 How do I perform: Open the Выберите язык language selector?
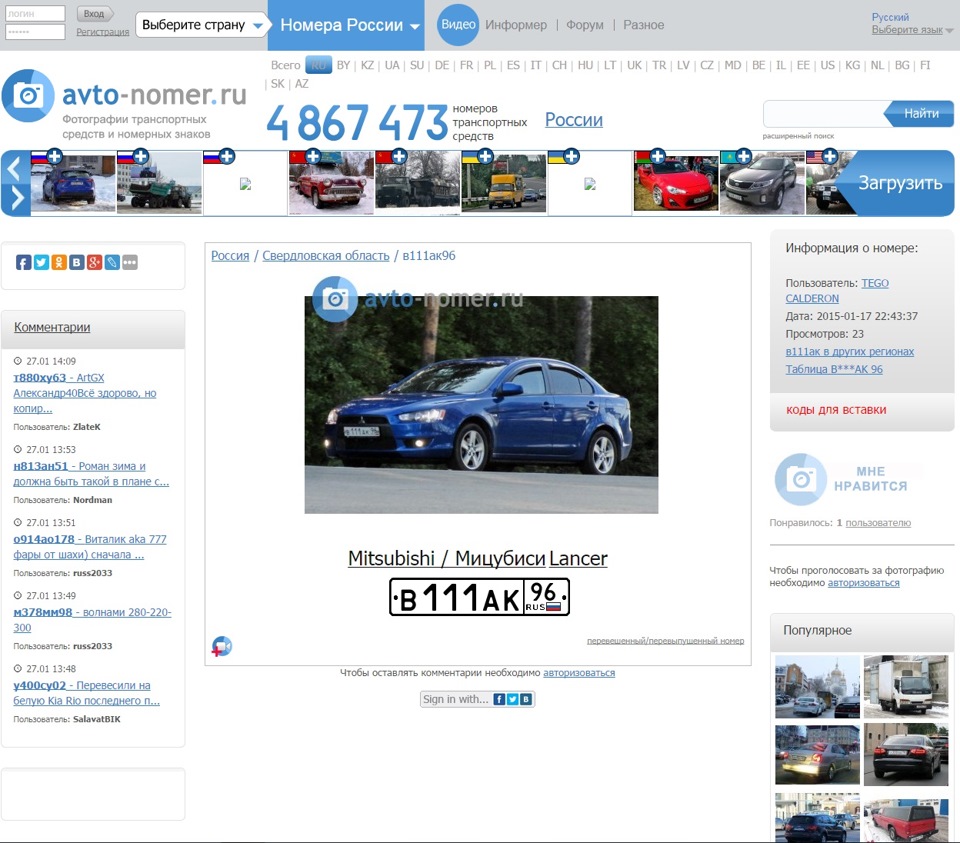912,30
